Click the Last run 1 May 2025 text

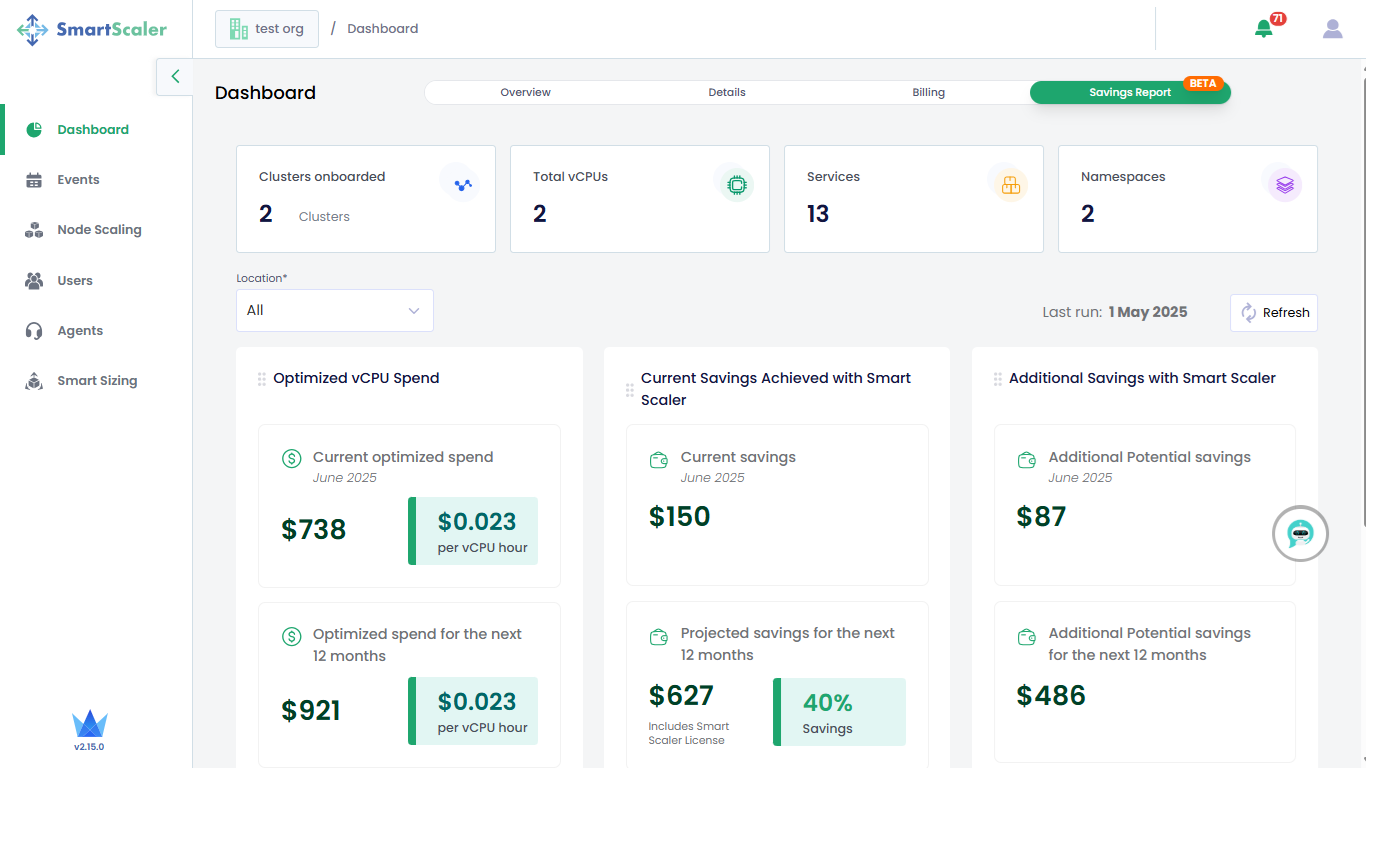(x=1115, y=312)
